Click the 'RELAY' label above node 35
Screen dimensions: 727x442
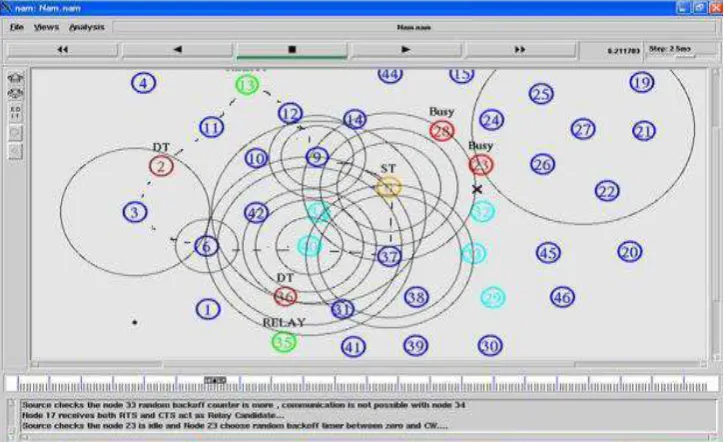click(284, 323)
